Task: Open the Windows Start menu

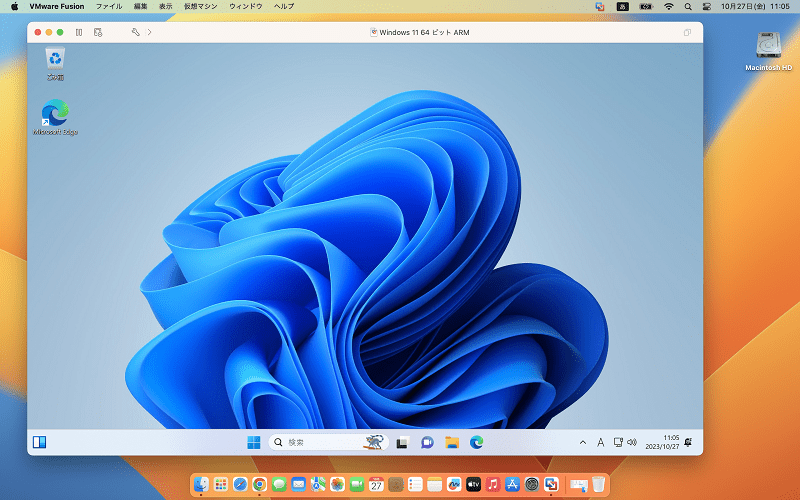Action: 254,442
